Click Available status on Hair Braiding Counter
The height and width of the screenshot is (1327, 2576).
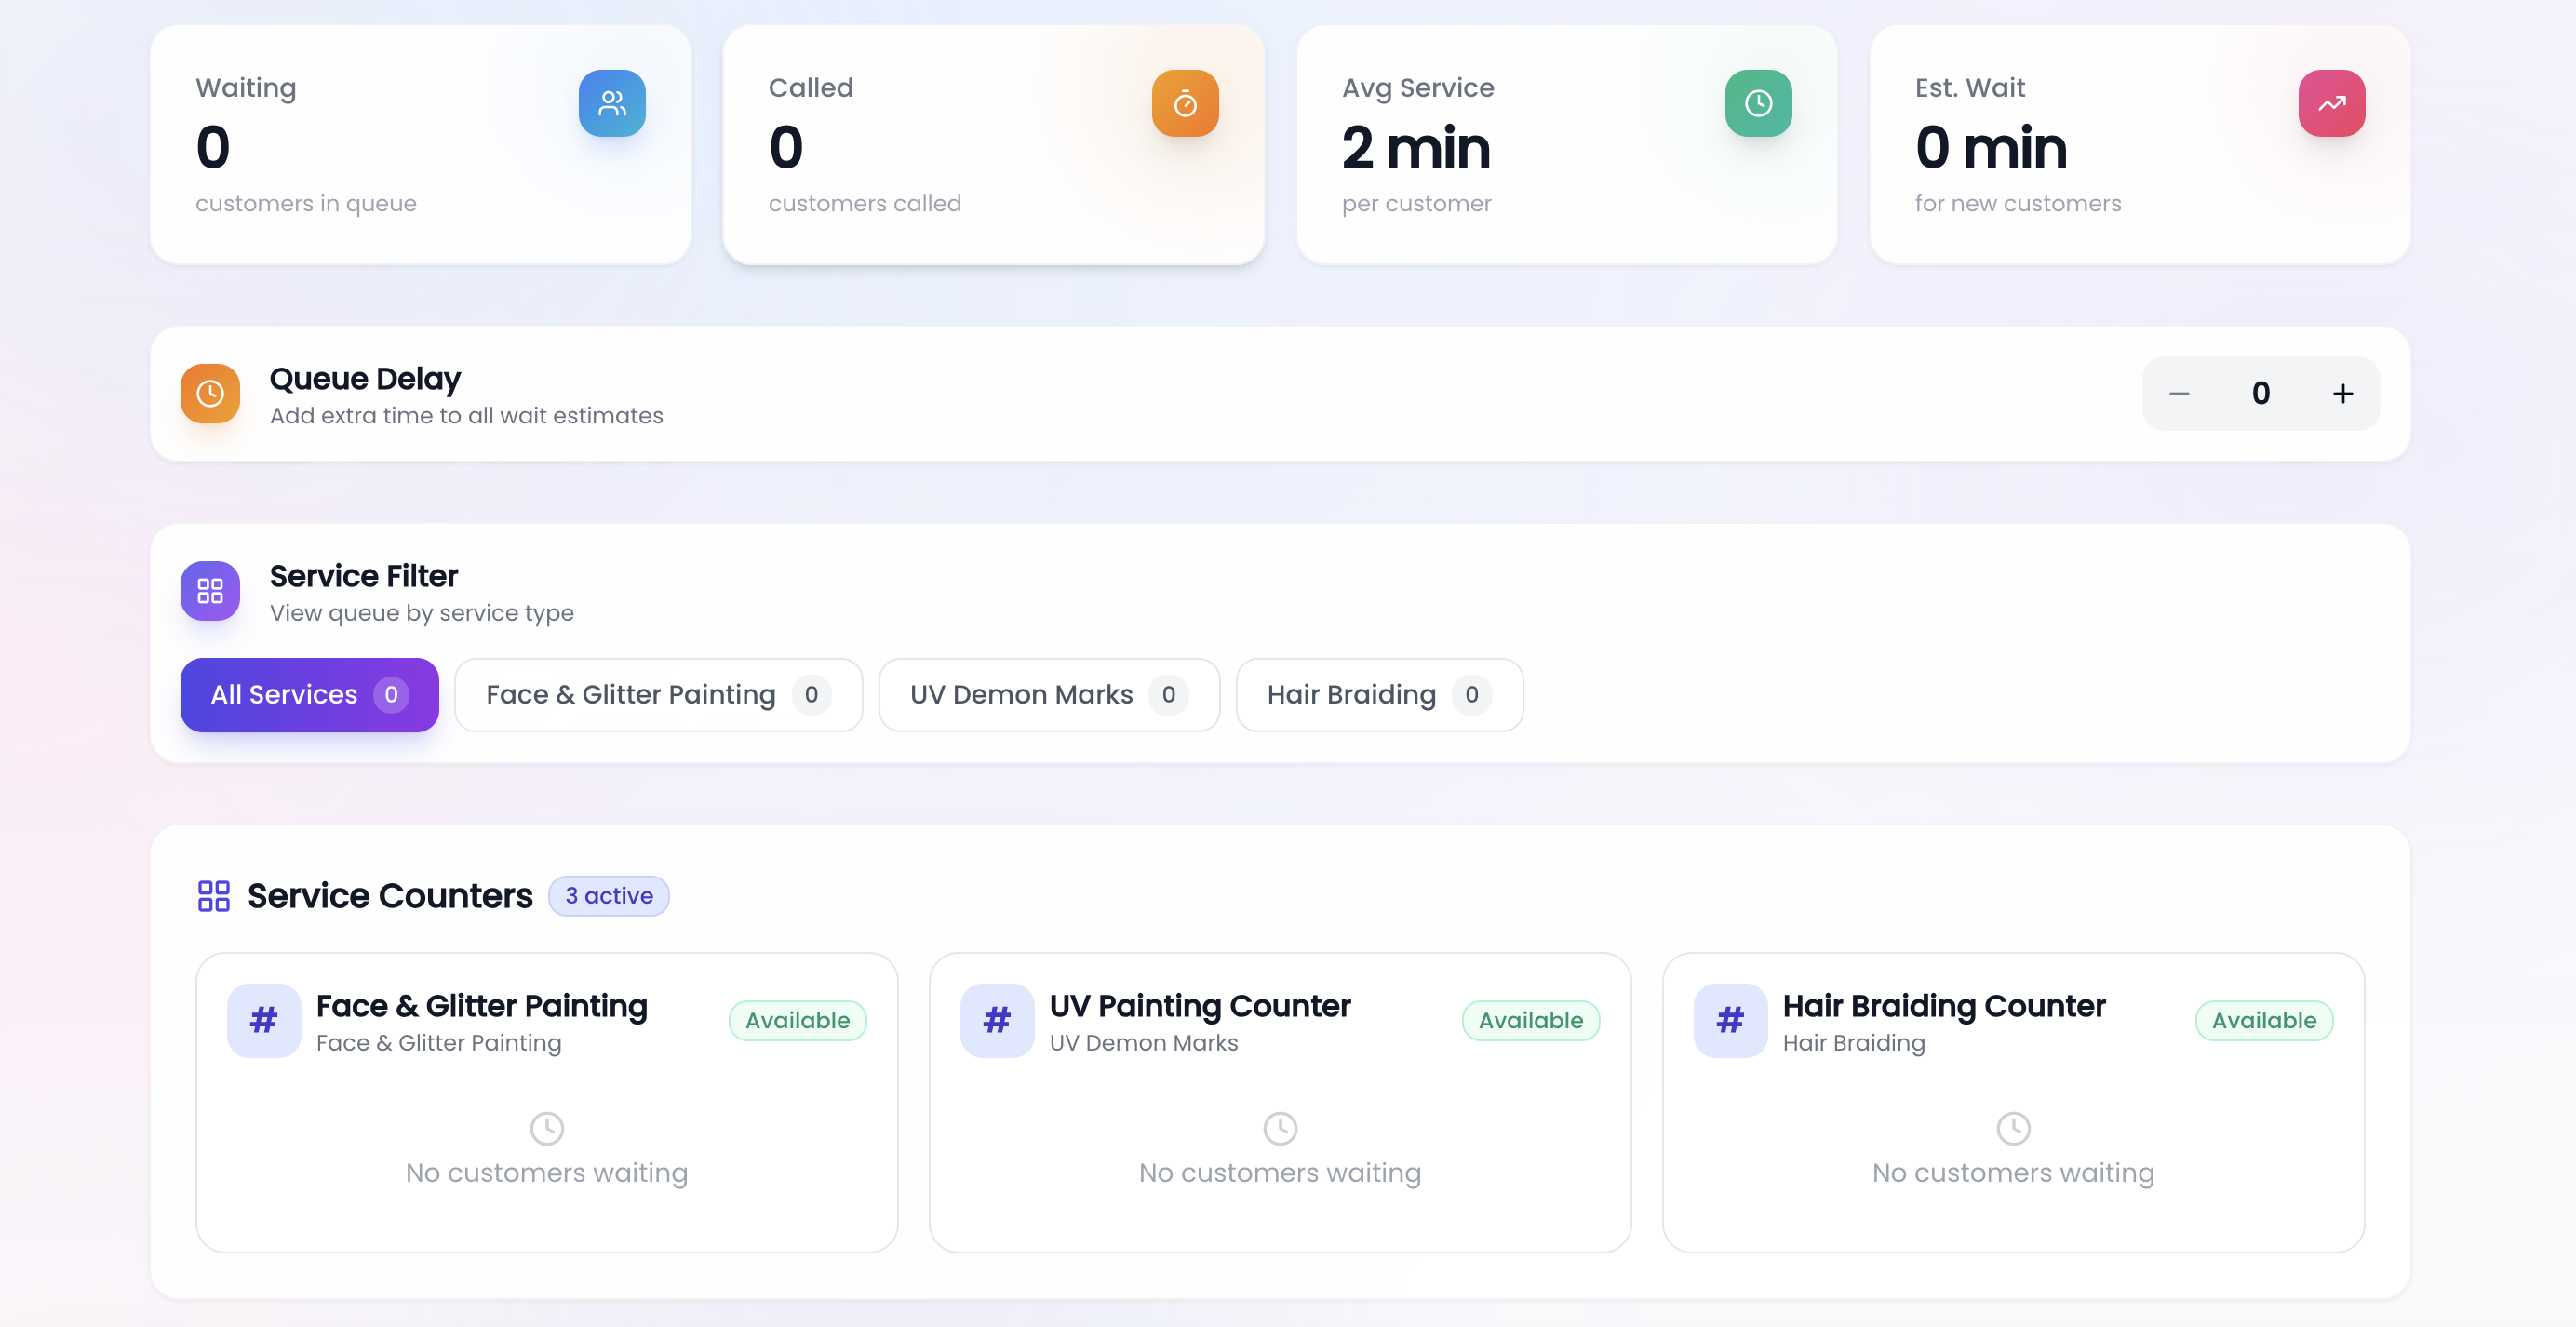tap(2263, 1020)
